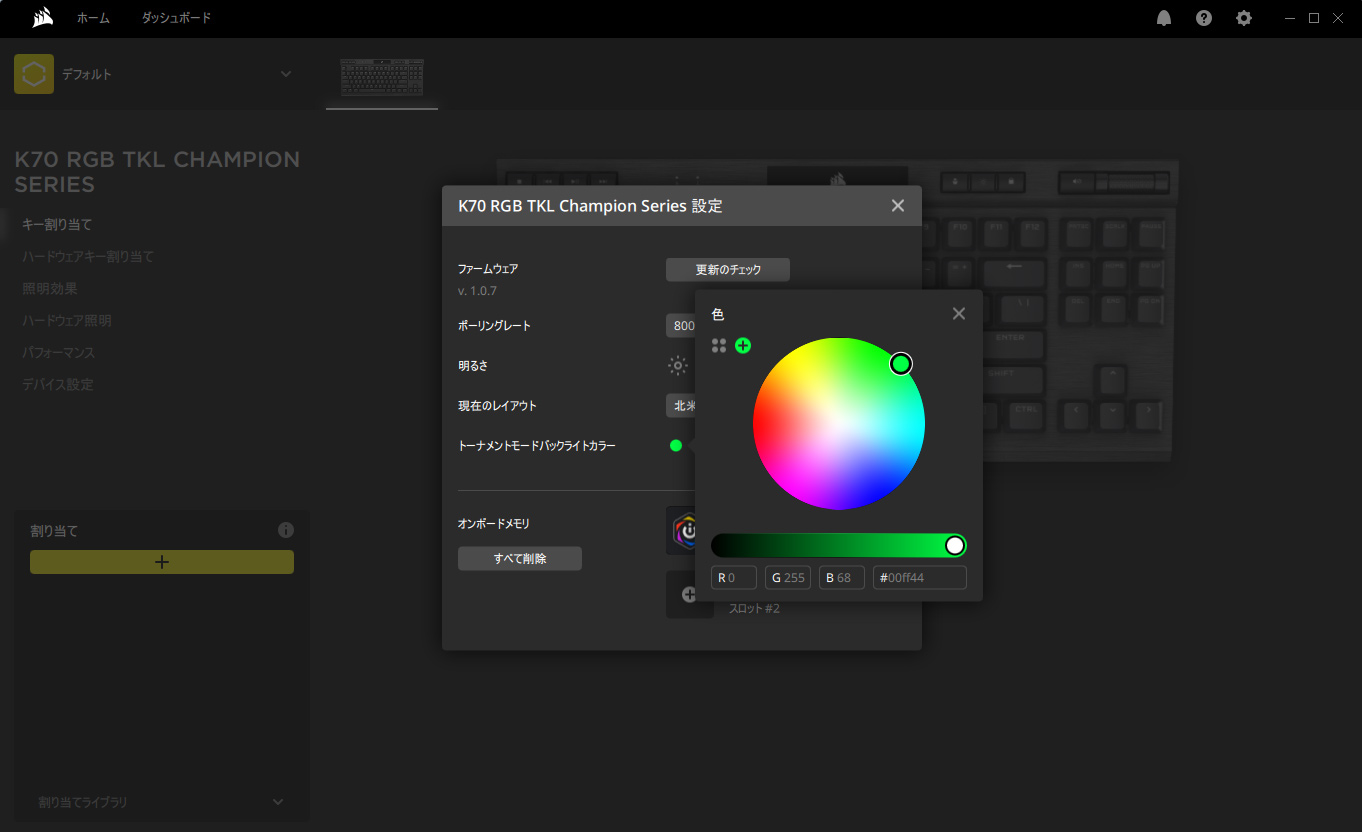
Task: Click the green add color plus icon
Action: tap(743, 346)
